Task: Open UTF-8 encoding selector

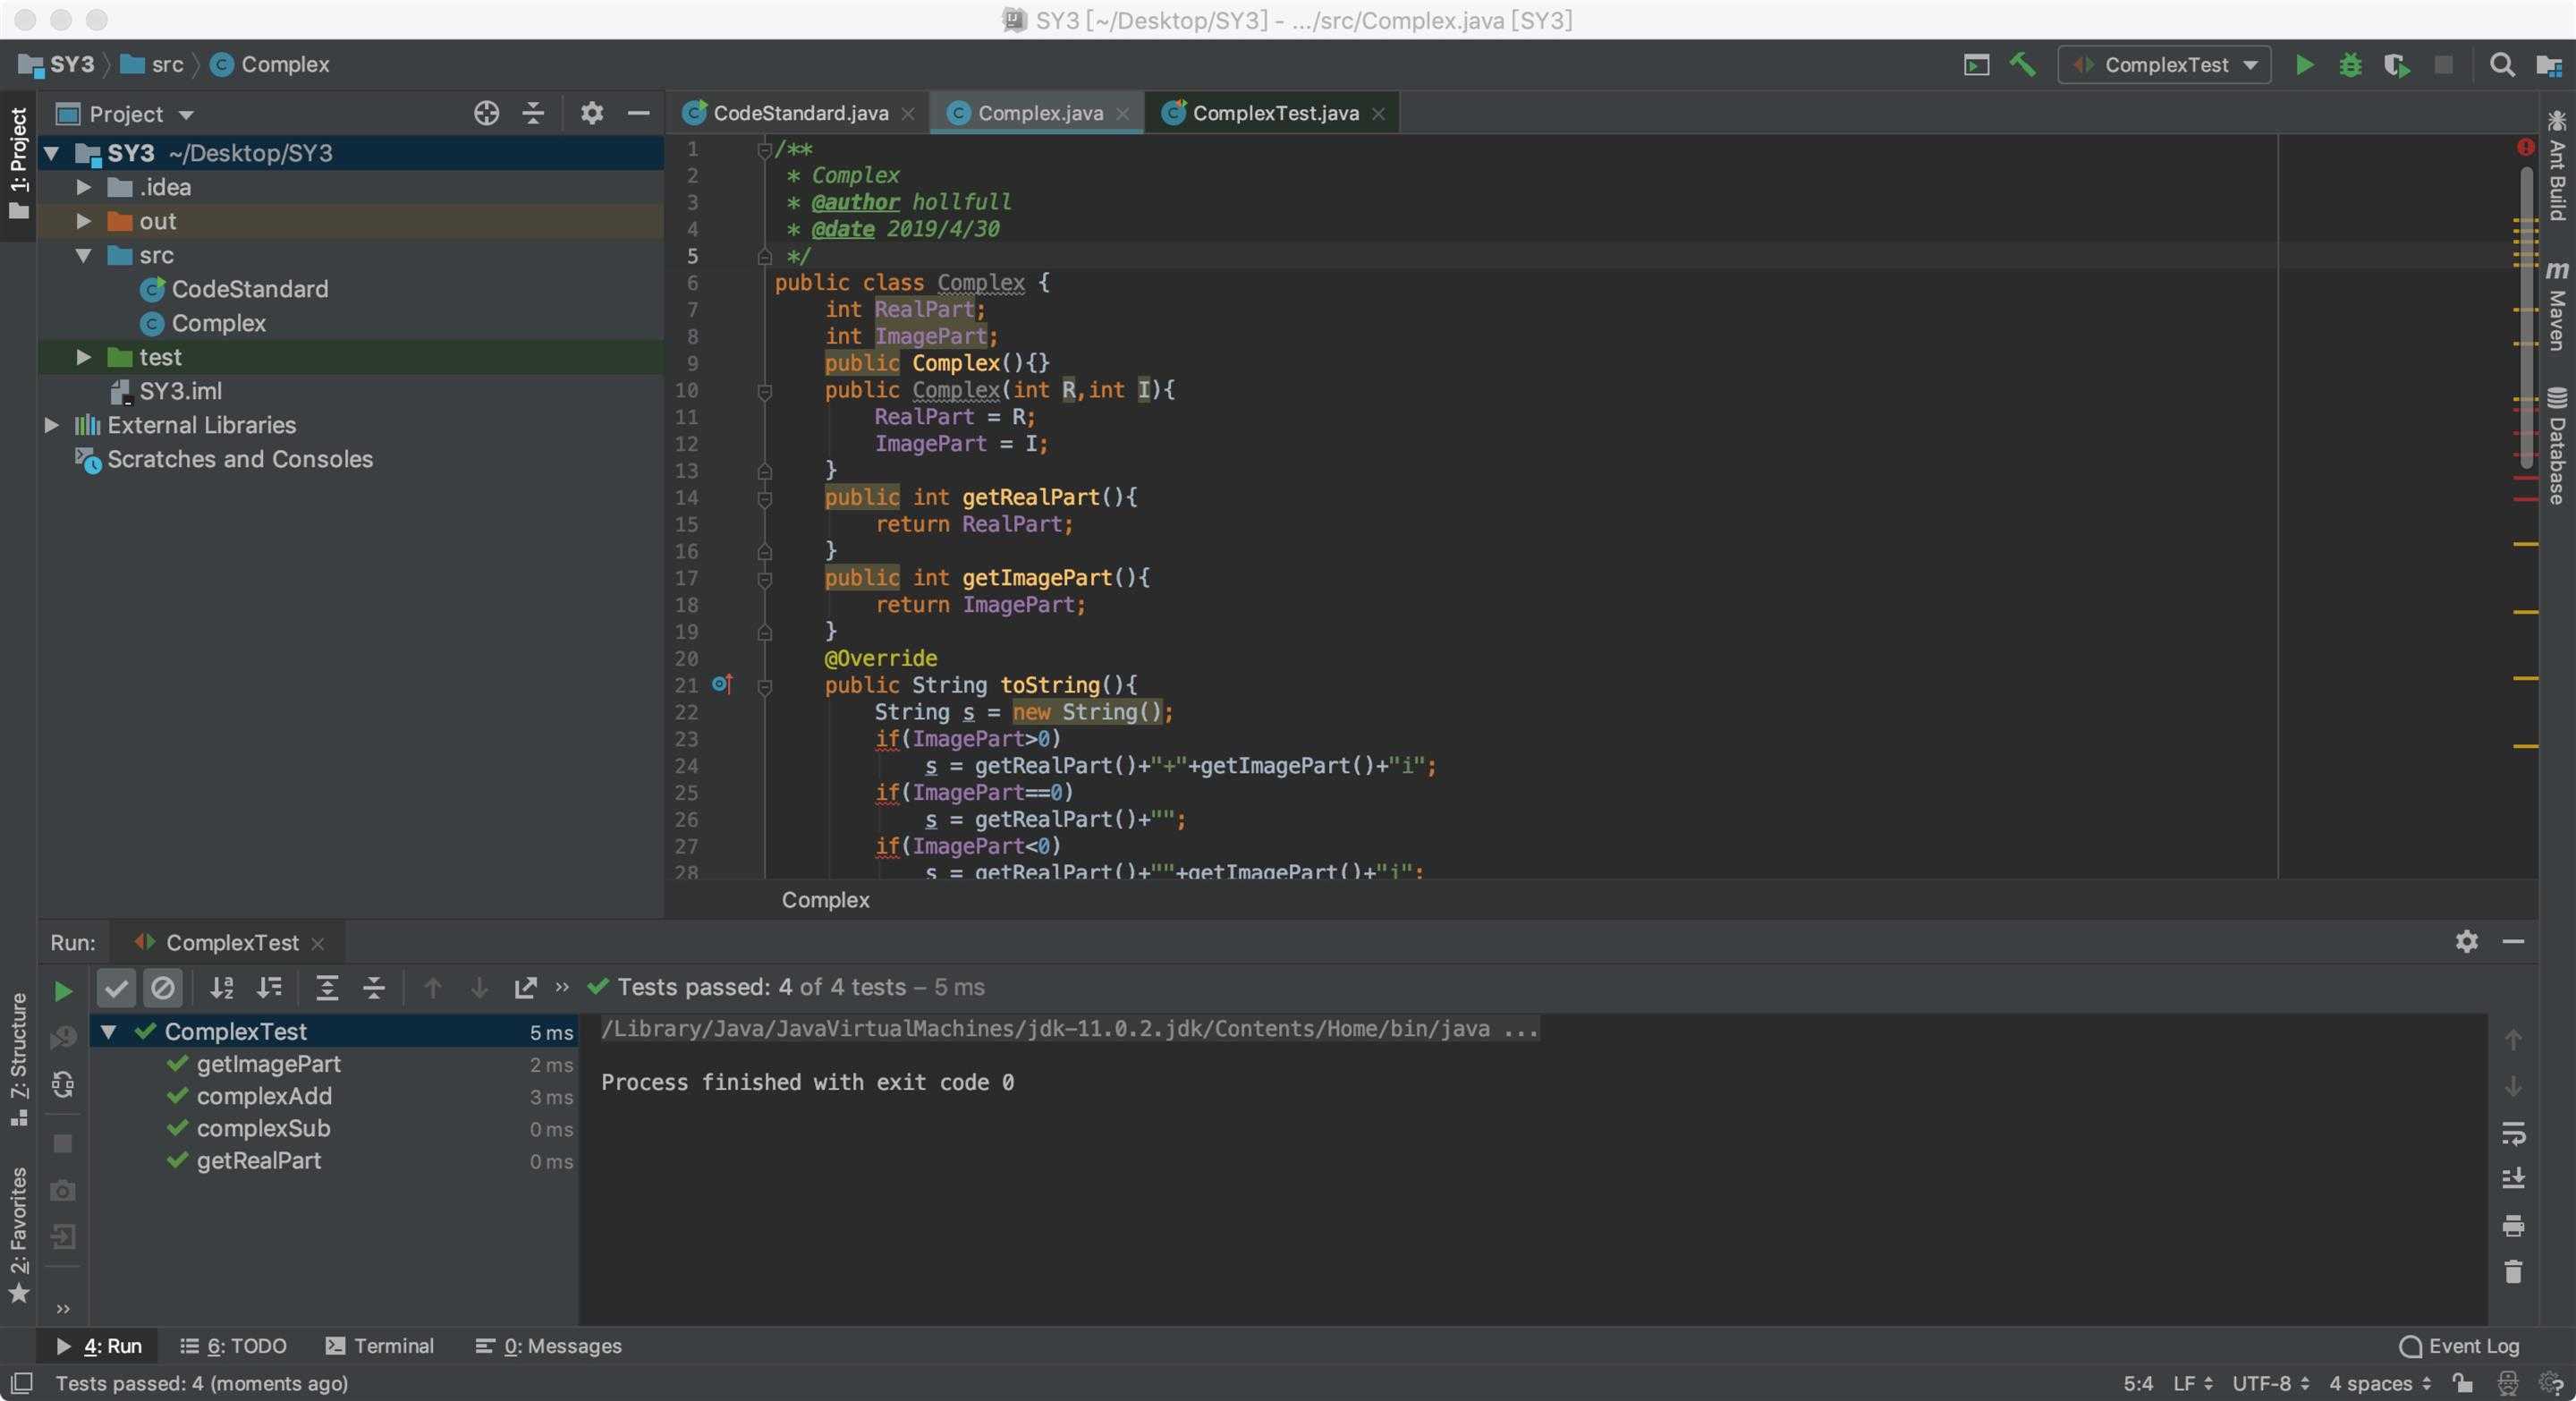Action: [2270, 1383]
